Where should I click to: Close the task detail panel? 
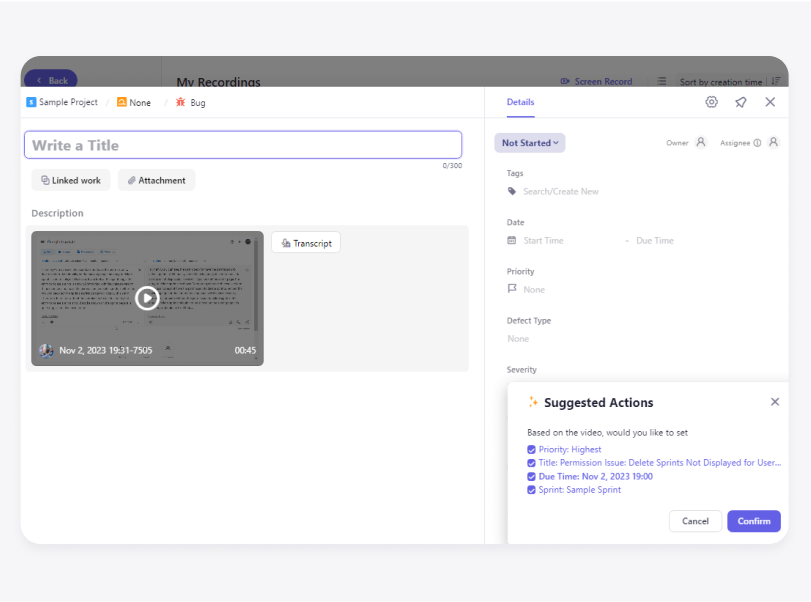(x=770, y=102)
